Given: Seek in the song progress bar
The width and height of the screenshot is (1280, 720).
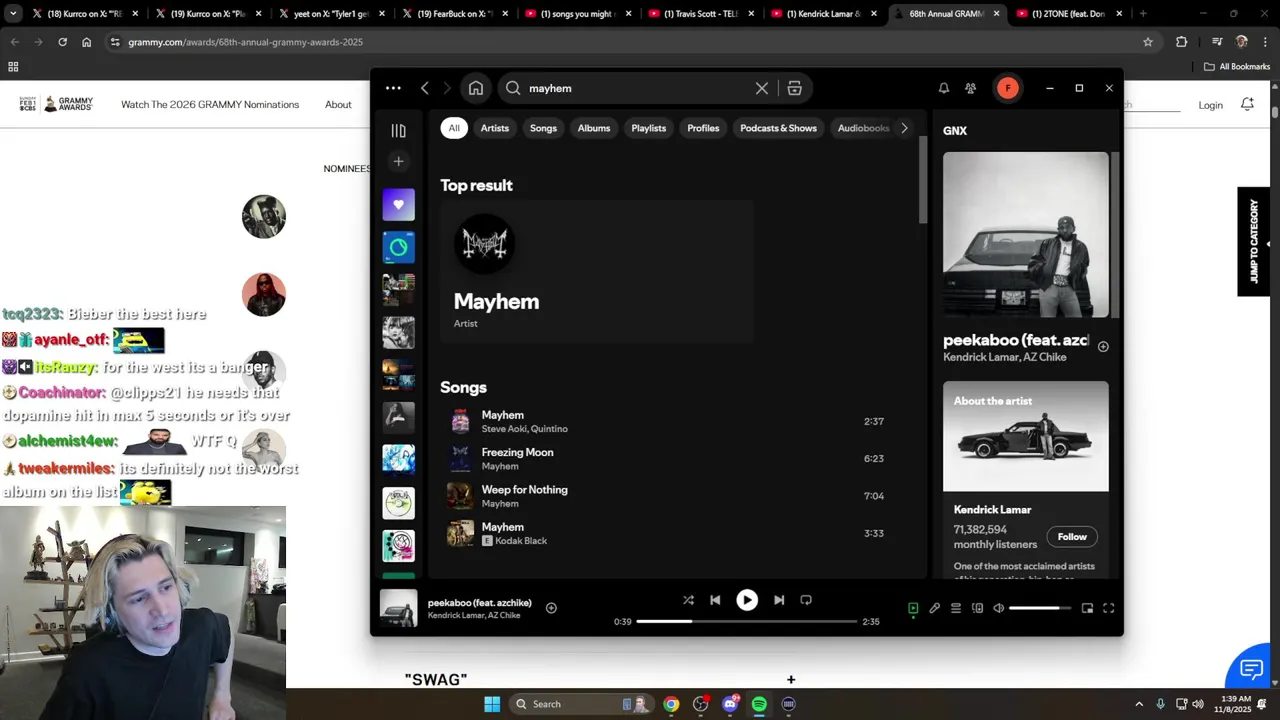Looking at the screenshot, I should click(747, 621).
